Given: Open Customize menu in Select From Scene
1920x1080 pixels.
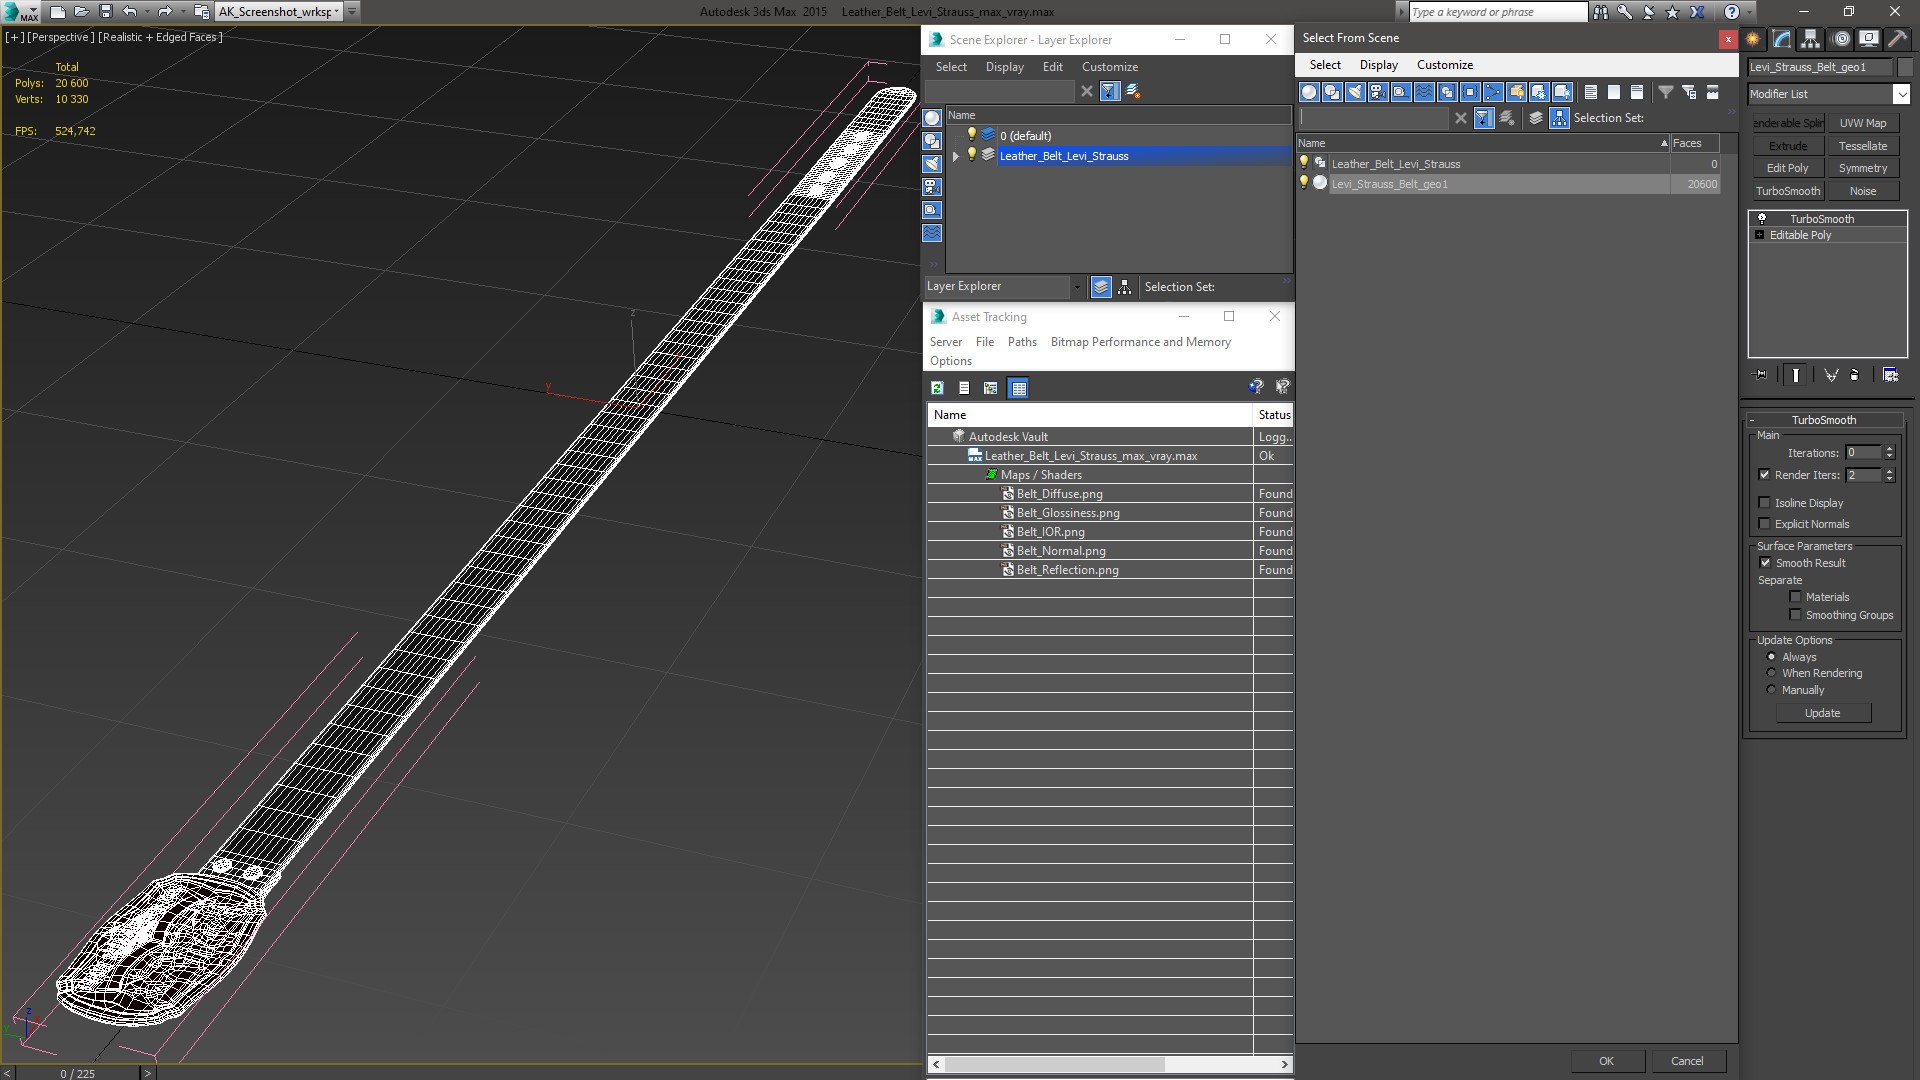Looking at the screenshot, I should pyautogui.click(x=1444, y=65).
